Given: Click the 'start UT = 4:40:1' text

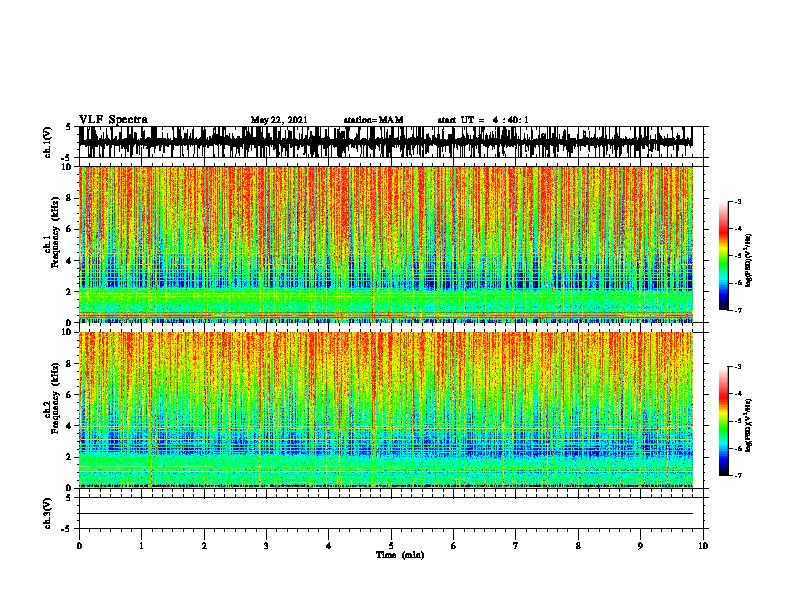Looking at the screenshot, I should click(x=483, y=120).
